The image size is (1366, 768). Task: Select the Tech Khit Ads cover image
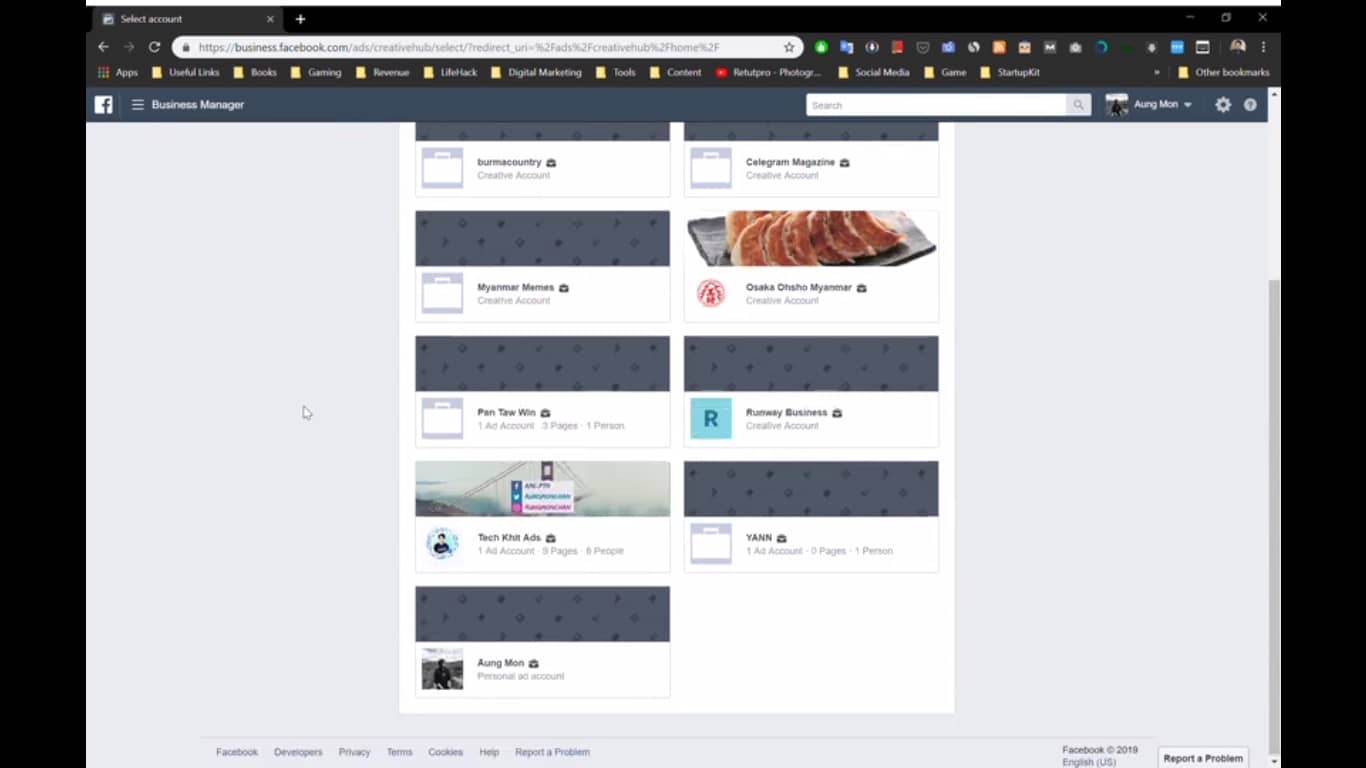543,489
